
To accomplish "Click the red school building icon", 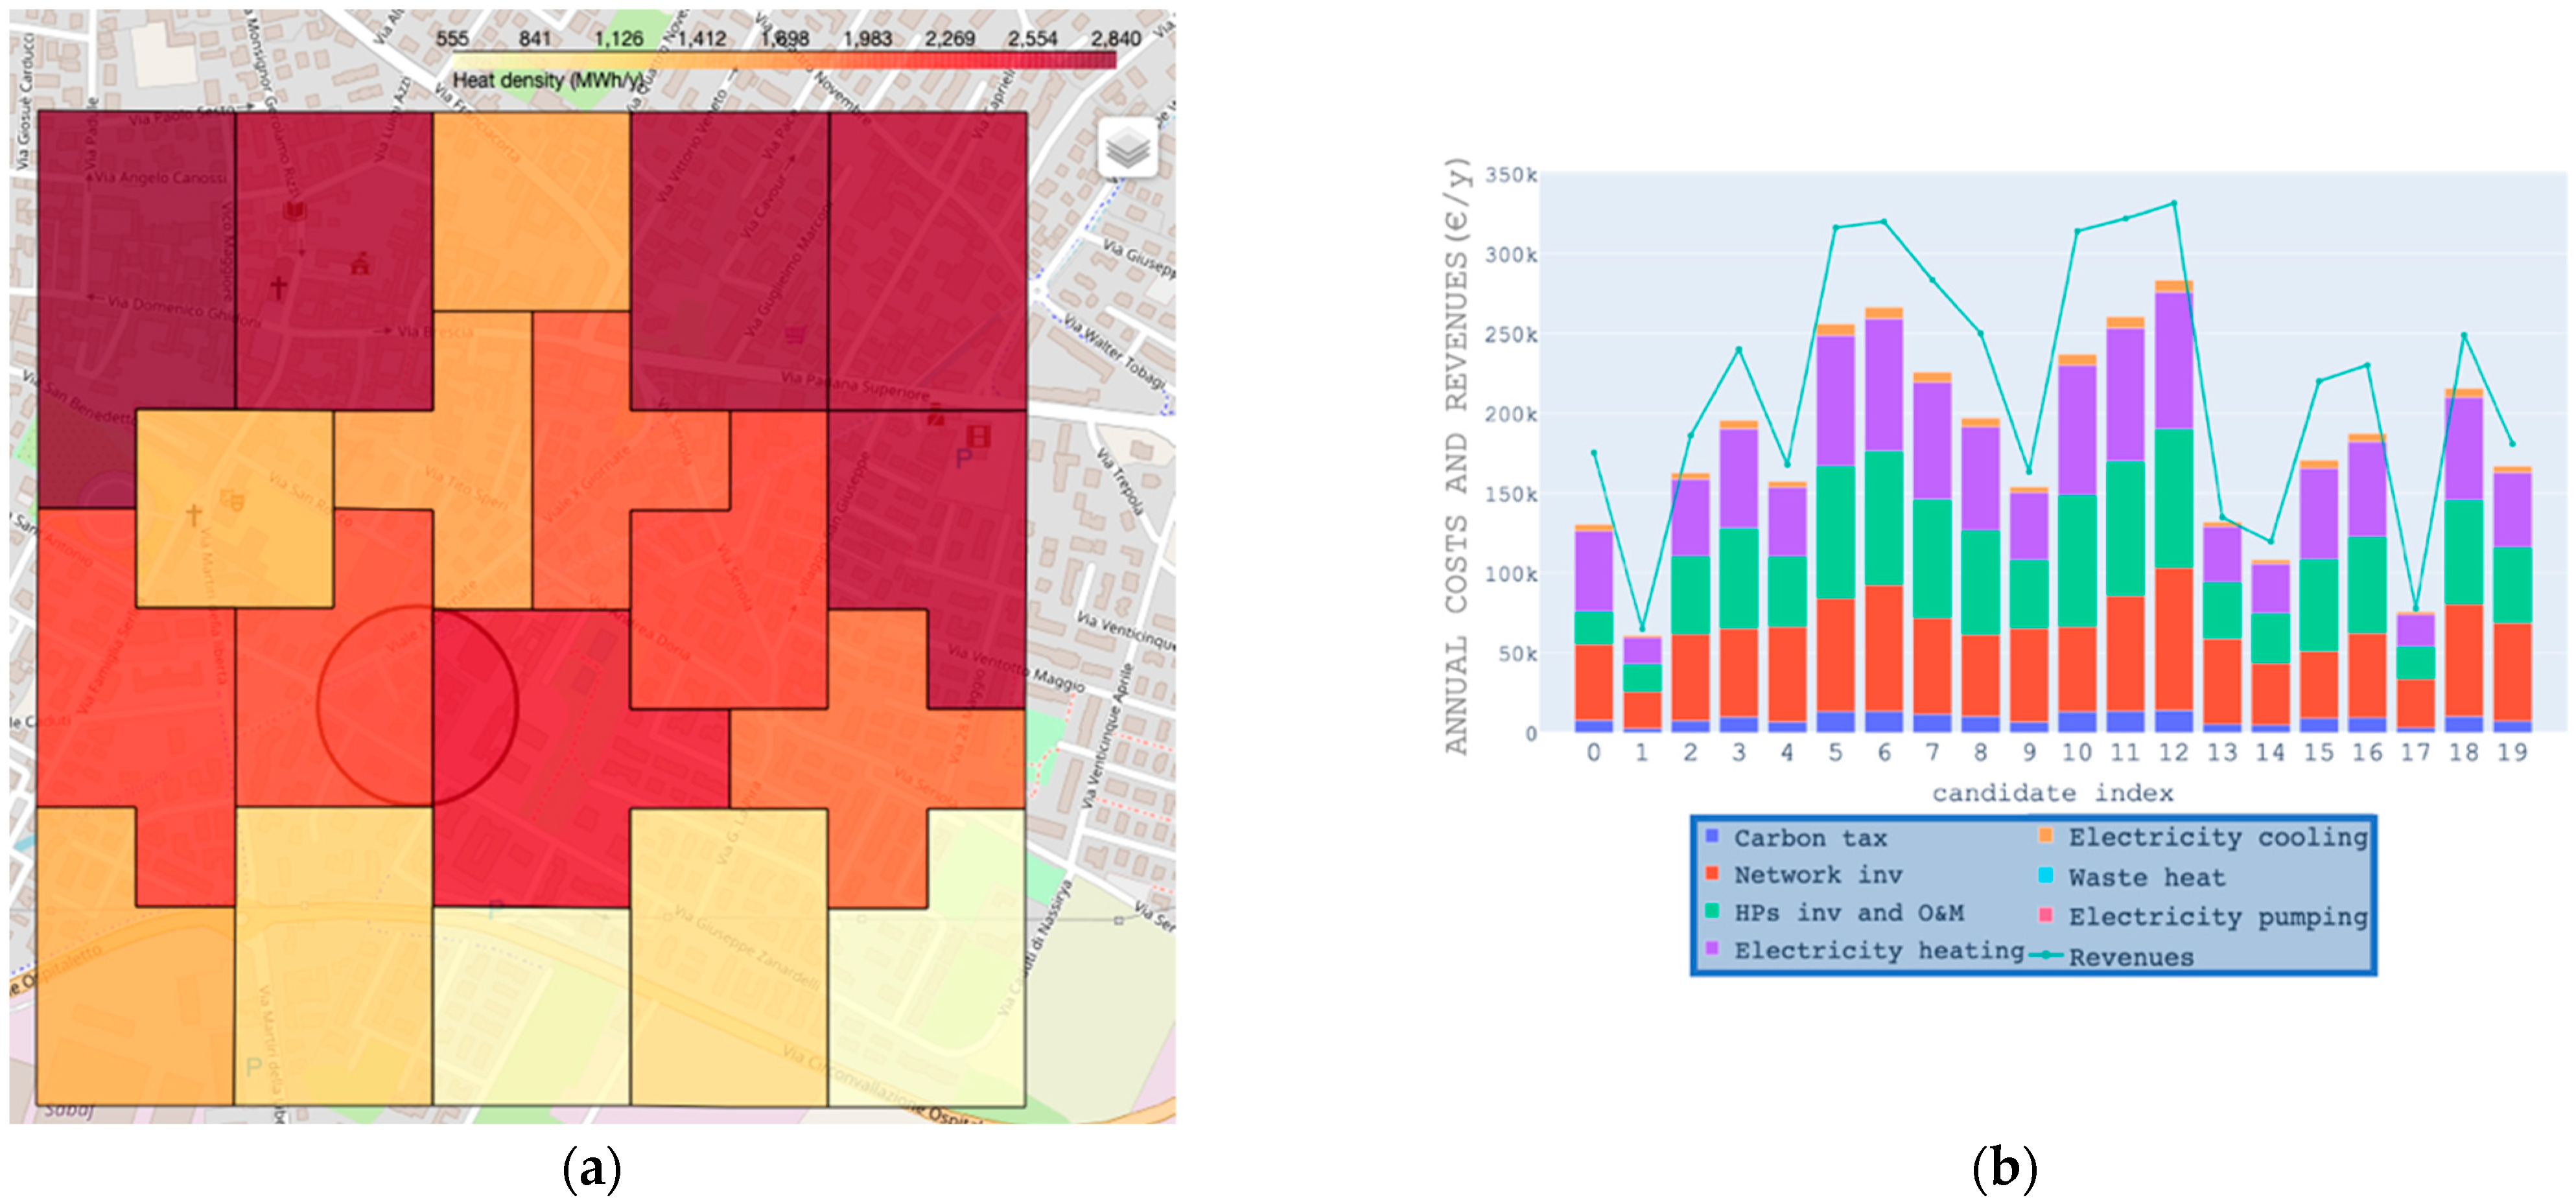I will (x=360, y=265).
